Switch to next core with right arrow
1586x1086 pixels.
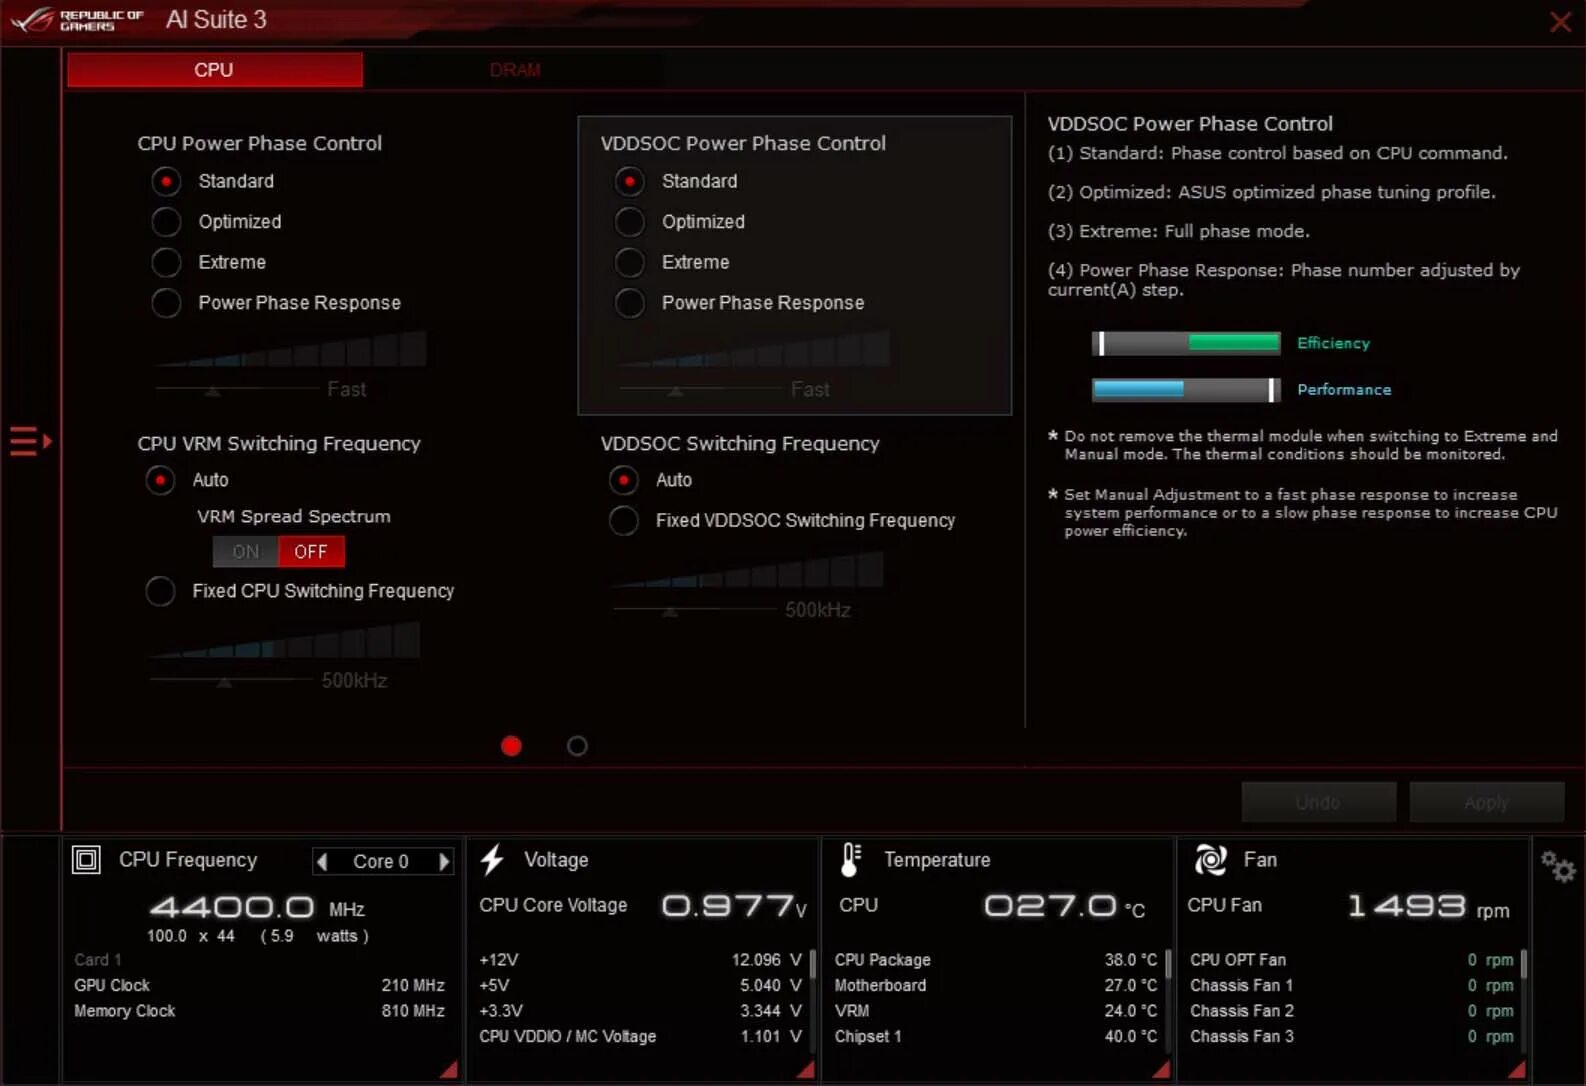pyautogui.click(x=444, y=861)
